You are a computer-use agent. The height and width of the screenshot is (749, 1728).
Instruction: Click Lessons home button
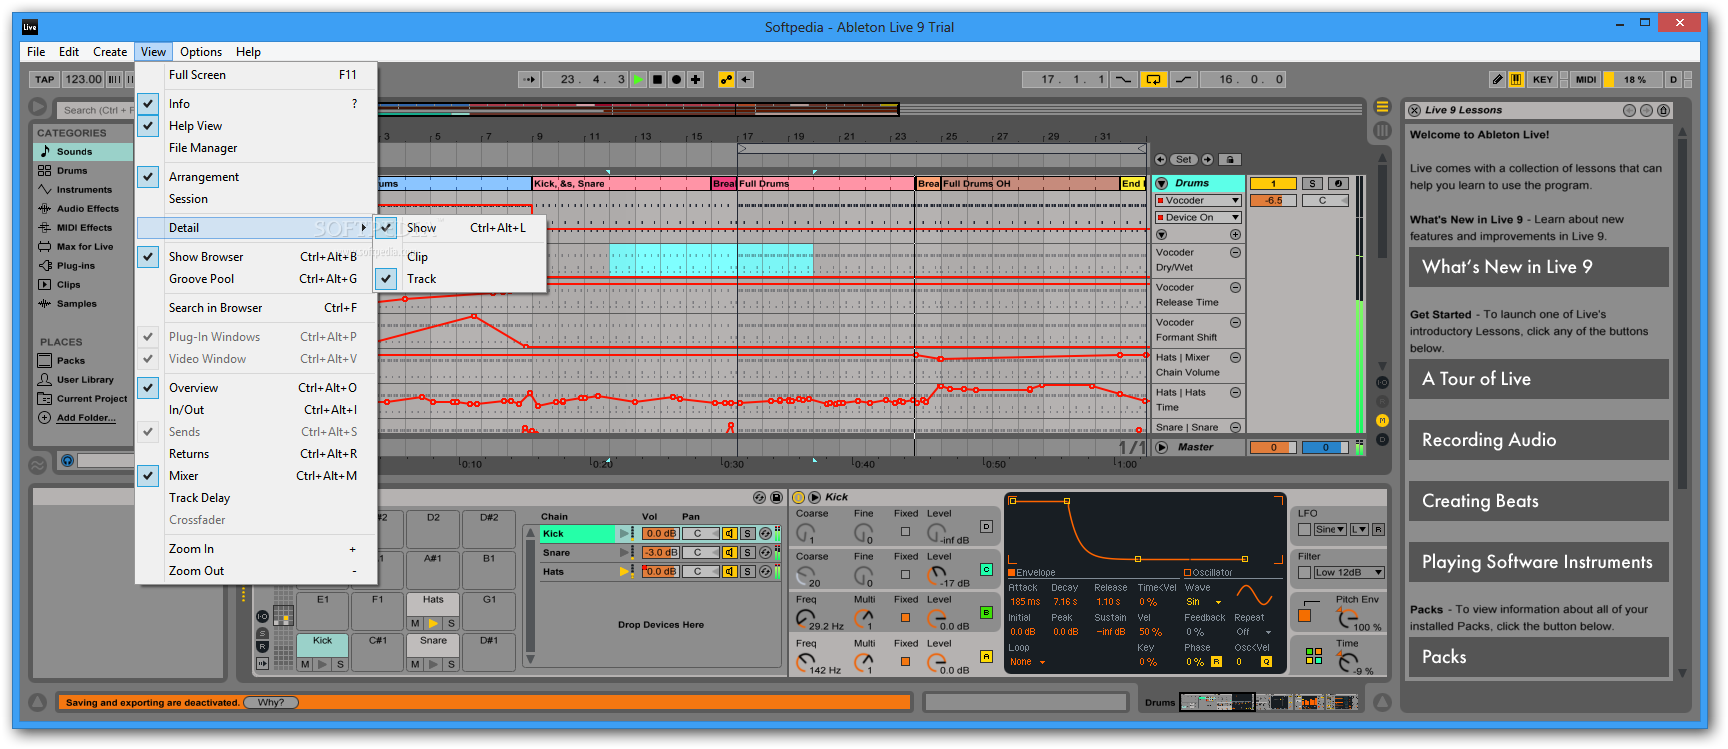(1664, 110)
